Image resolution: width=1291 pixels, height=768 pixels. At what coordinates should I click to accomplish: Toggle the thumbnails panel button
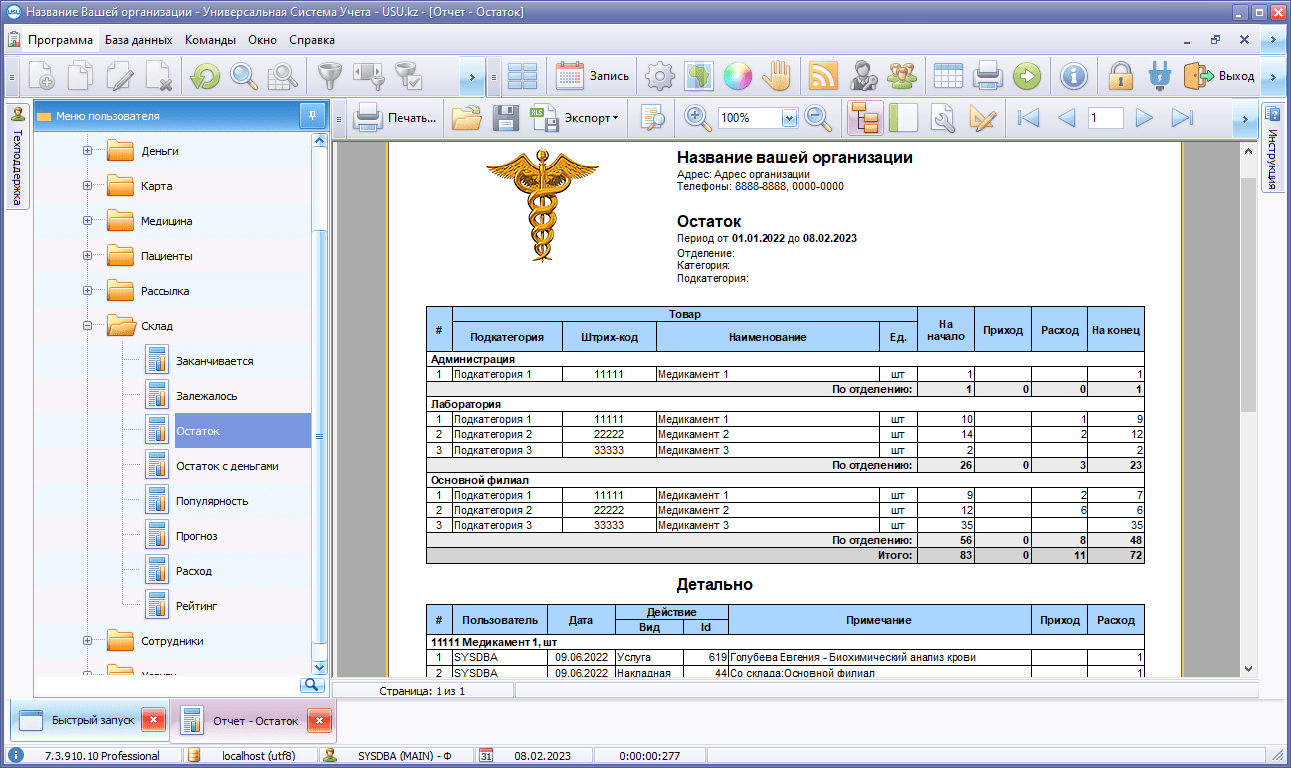(x=903, y=118)
